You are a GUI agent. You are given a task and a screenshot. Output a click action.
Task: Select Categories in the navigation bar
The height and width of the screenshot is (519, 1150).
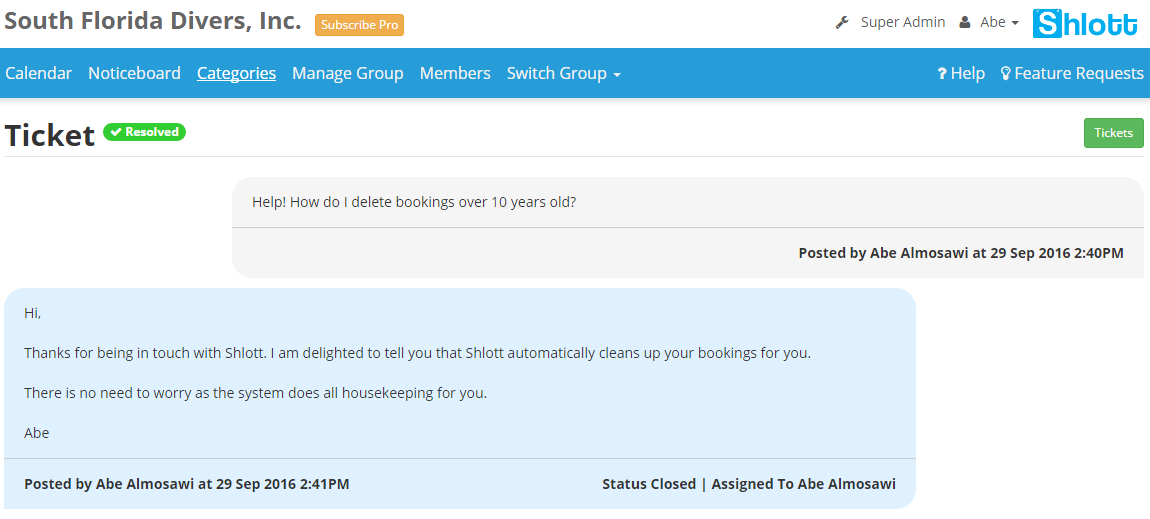[x=236, y=74]
